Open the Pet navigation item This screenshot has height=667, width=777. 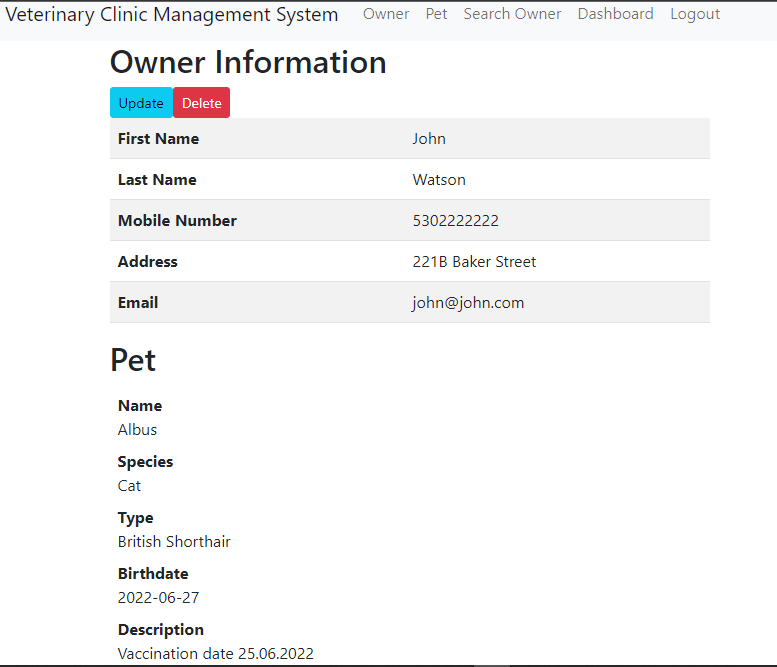tap(436, 14)
